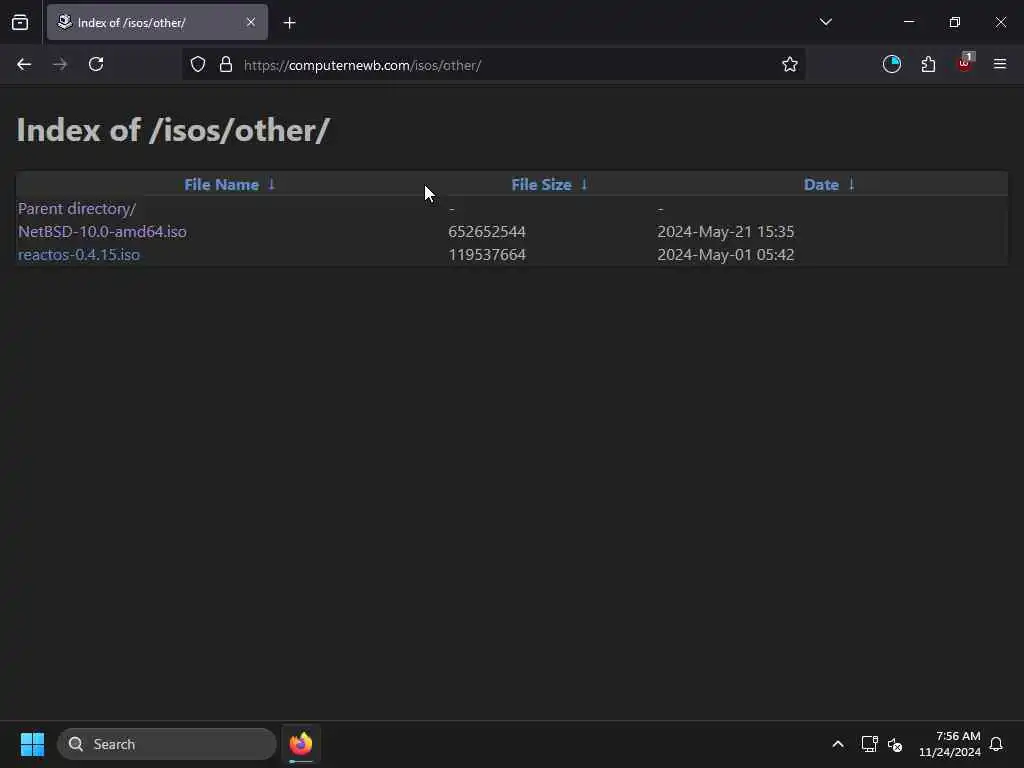
Task: Open the Firefox application menu
Action: tap(1000, 64)
